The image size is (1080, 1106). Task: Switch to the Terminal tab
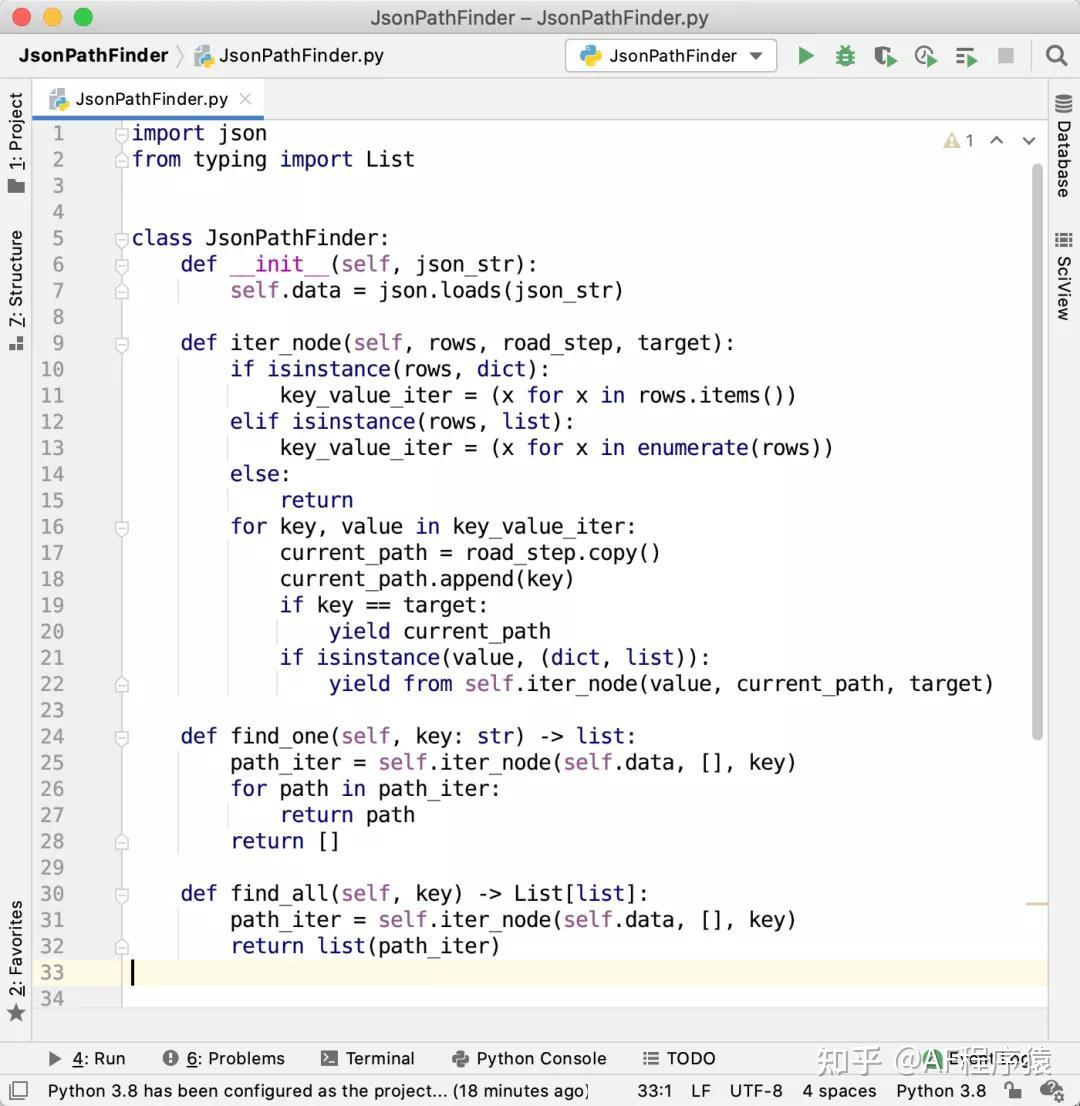(x=369, y=1058)
